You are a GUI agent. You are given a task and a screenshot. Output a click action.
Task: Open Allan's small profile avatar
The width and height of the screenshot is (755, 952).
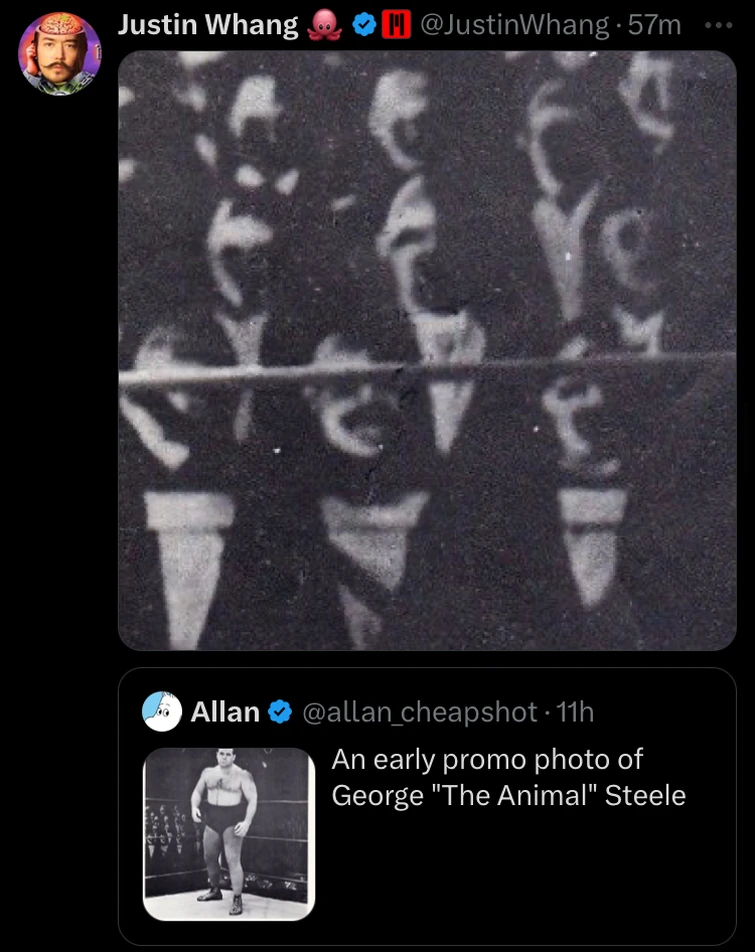(161, 712)
